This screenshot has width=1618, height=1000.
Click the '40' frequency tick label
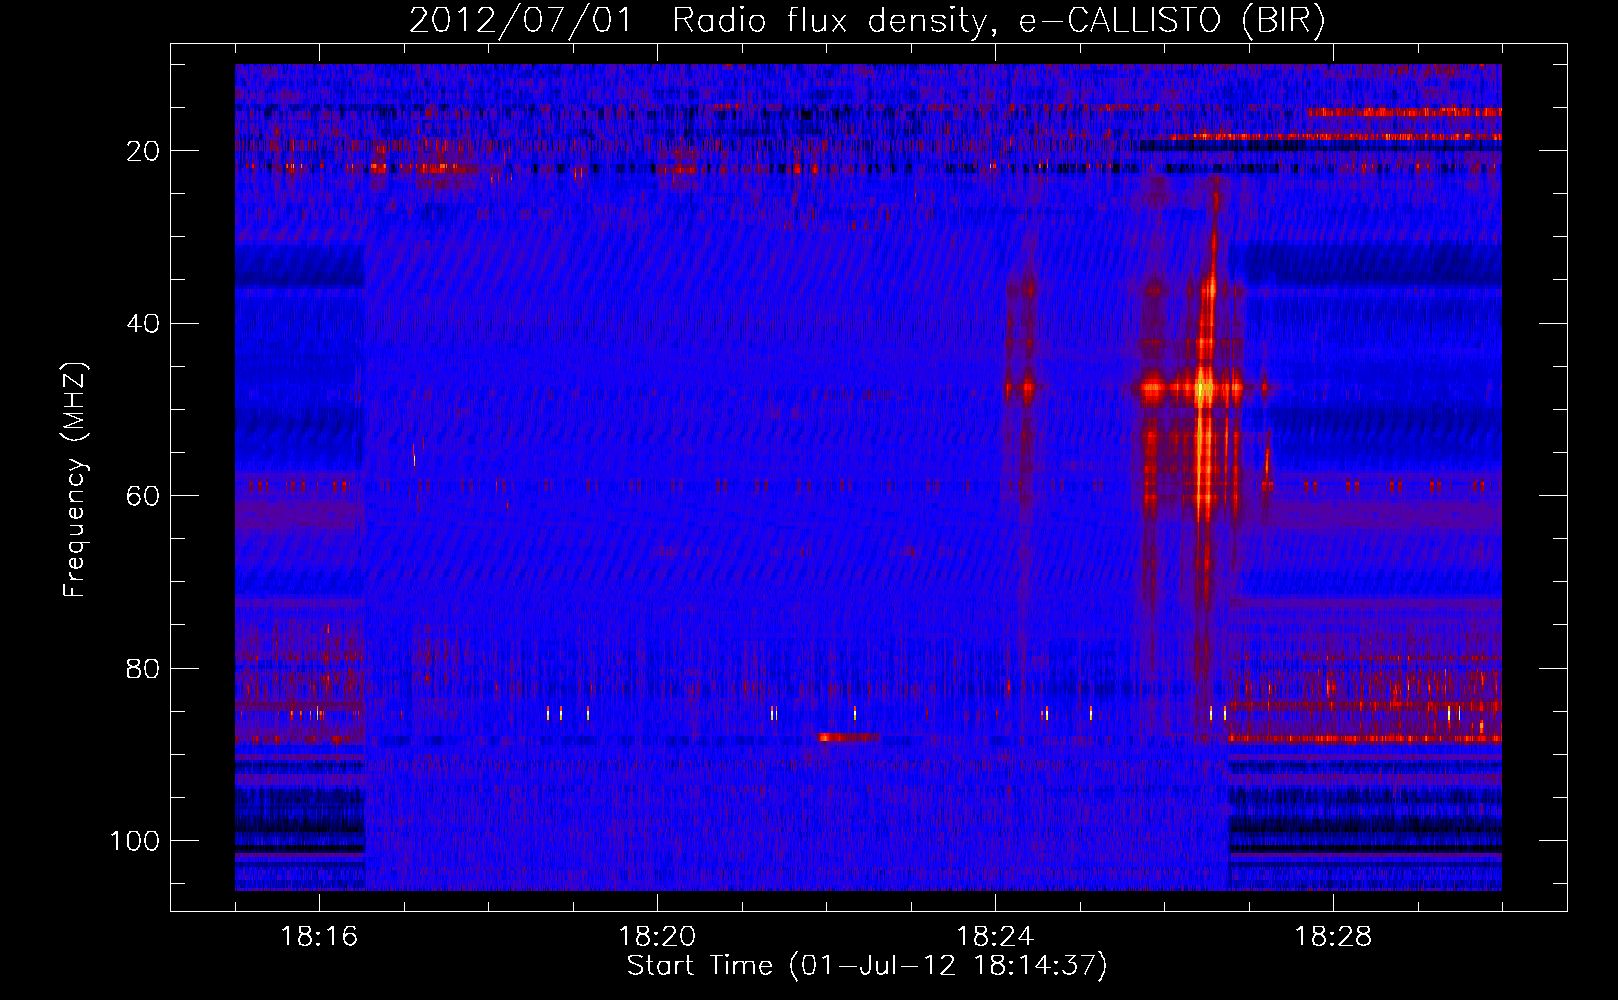144,324
